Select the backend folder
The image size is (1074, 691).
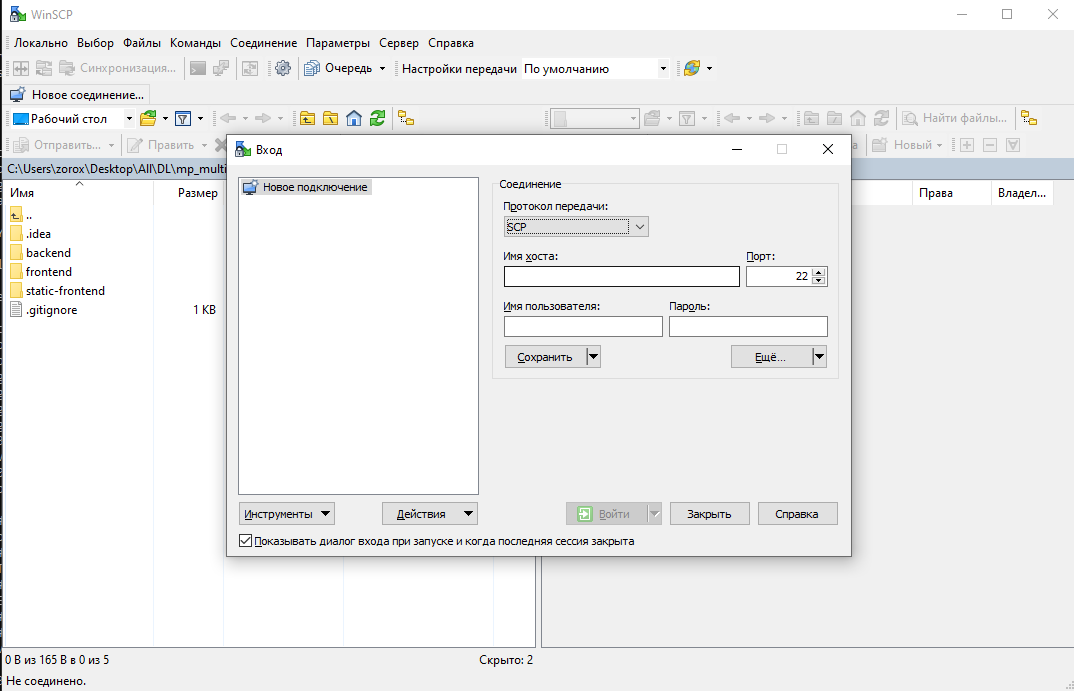point(48,253)
